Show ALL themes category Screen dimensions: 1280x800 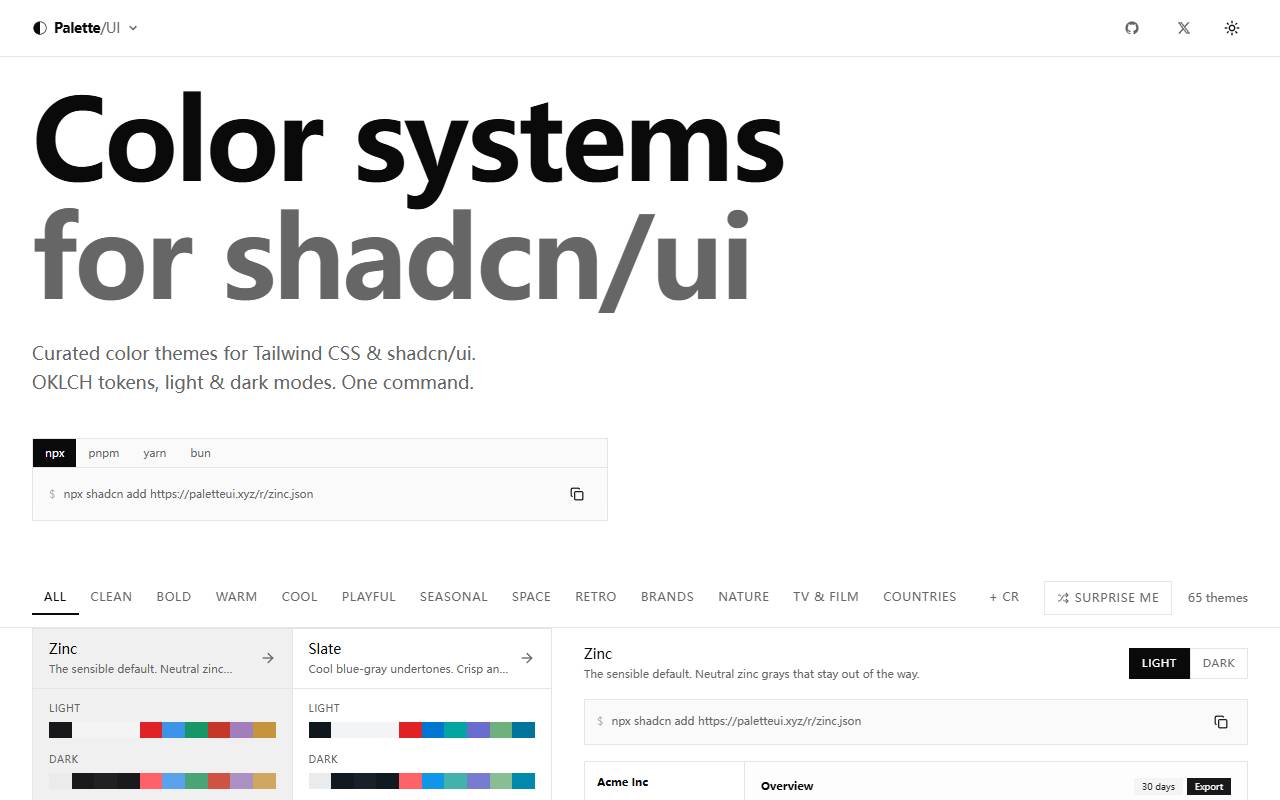[x=55, y=597]
